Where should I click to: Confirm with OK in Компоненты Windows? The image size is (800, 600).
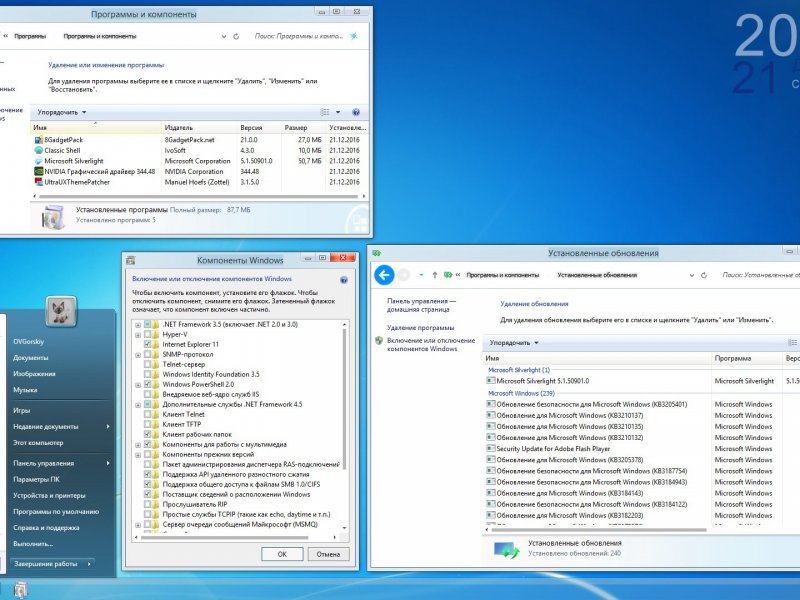282,554
